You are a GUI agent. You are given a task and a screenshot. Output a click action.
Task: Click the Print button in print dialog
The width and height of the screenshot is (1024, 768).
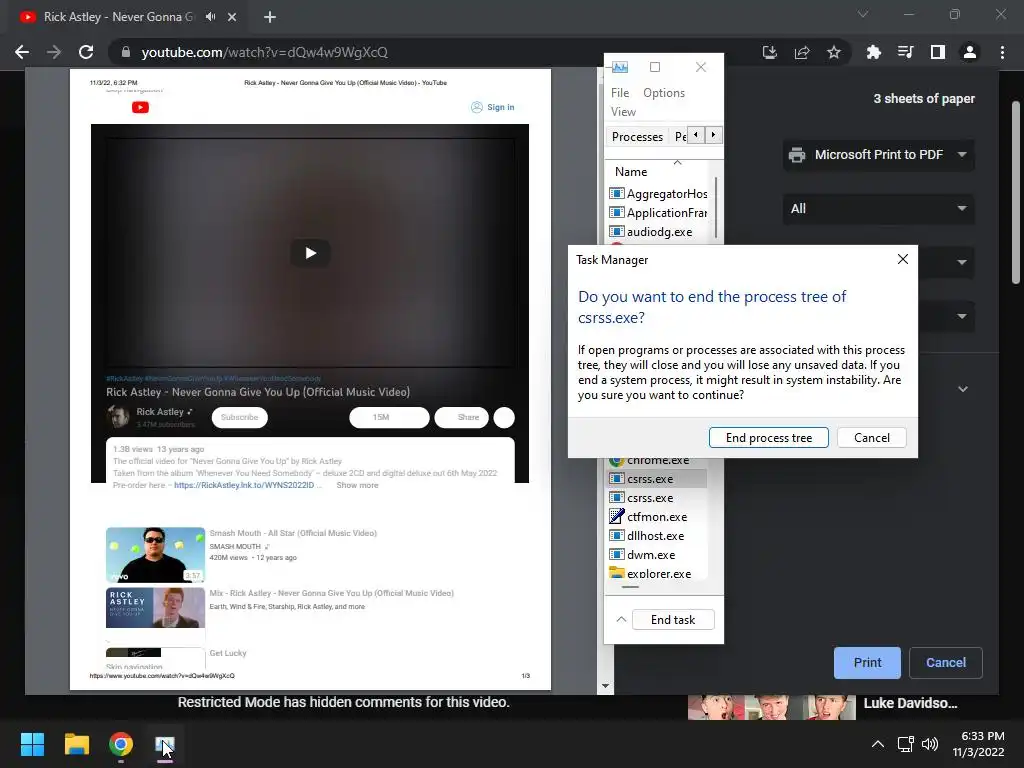[867, 663]
